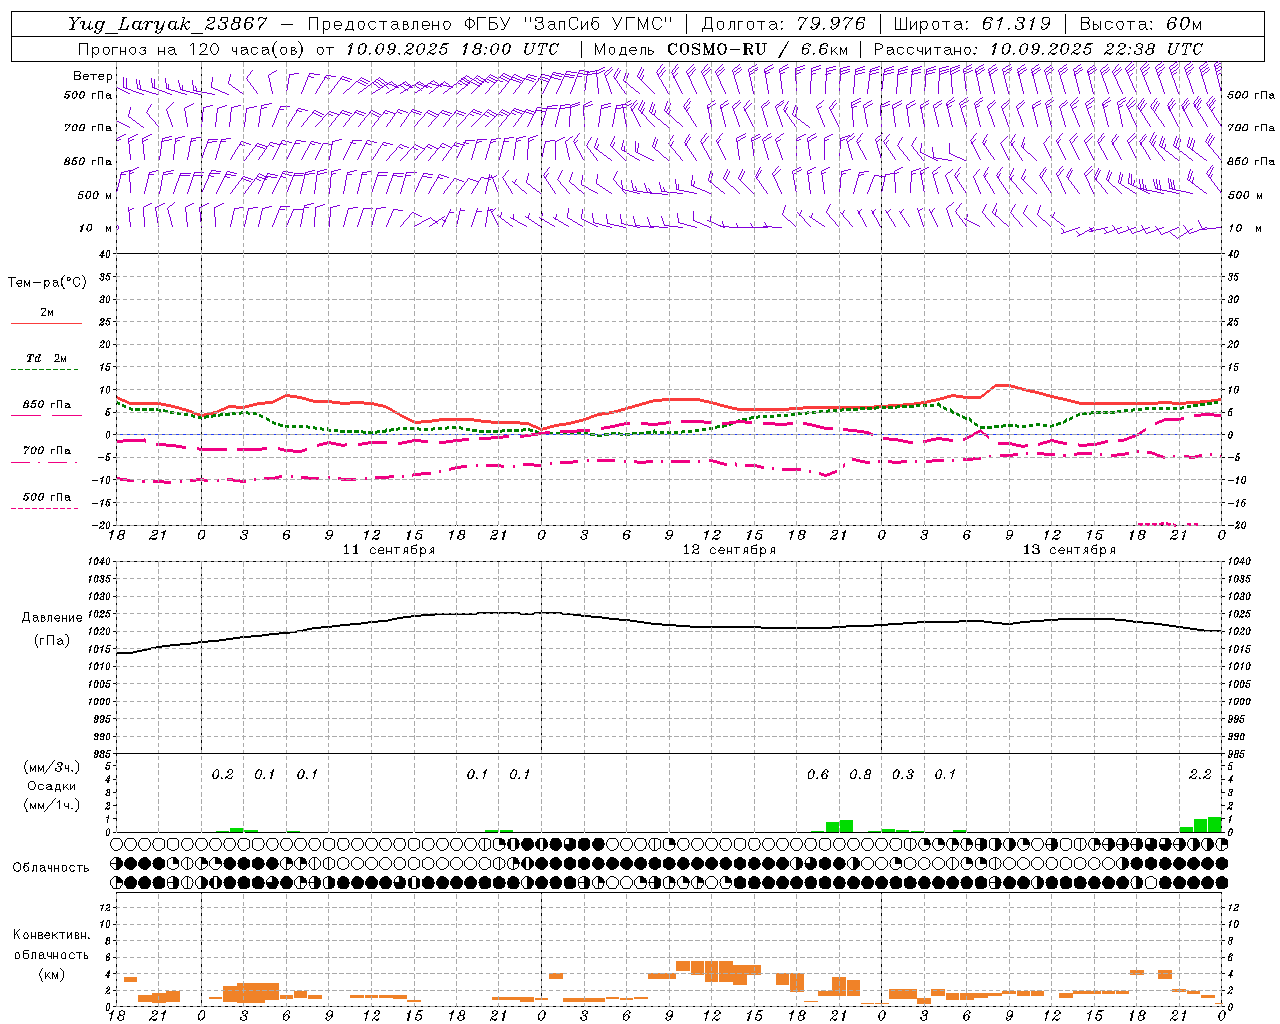Screen dimensions: 1280x1024
Task: Click the Тем-ра(°C) temperature axis label
Action: coord(47,283)
